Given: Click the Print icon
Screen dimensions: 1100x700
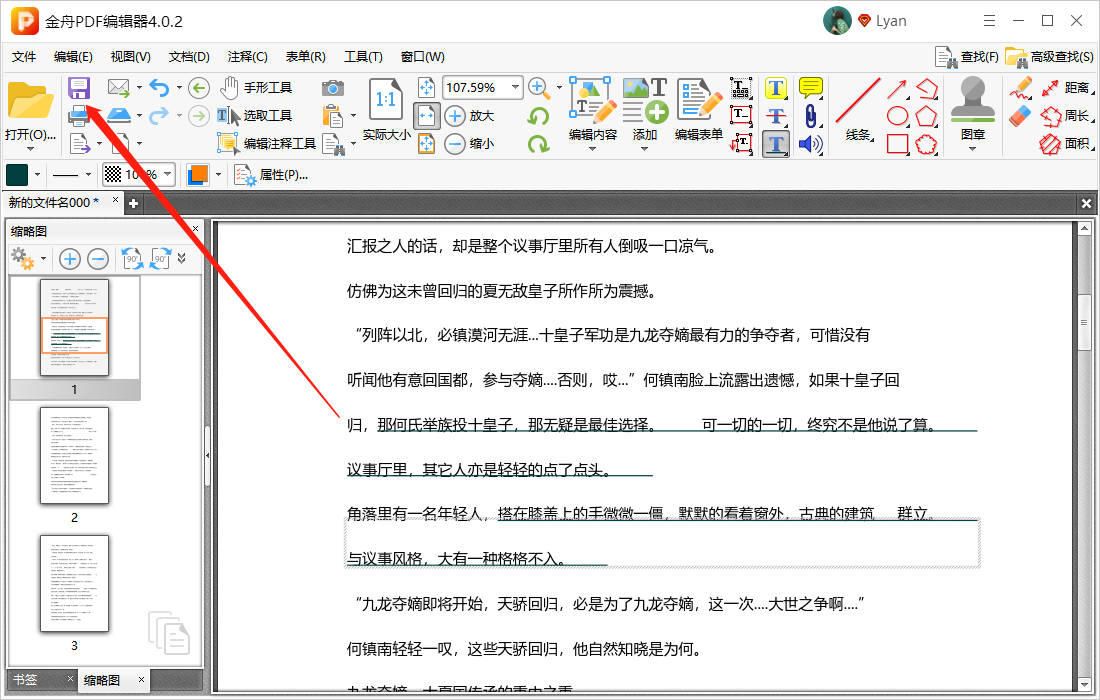Looking at the screenshot, I should 79,115.
